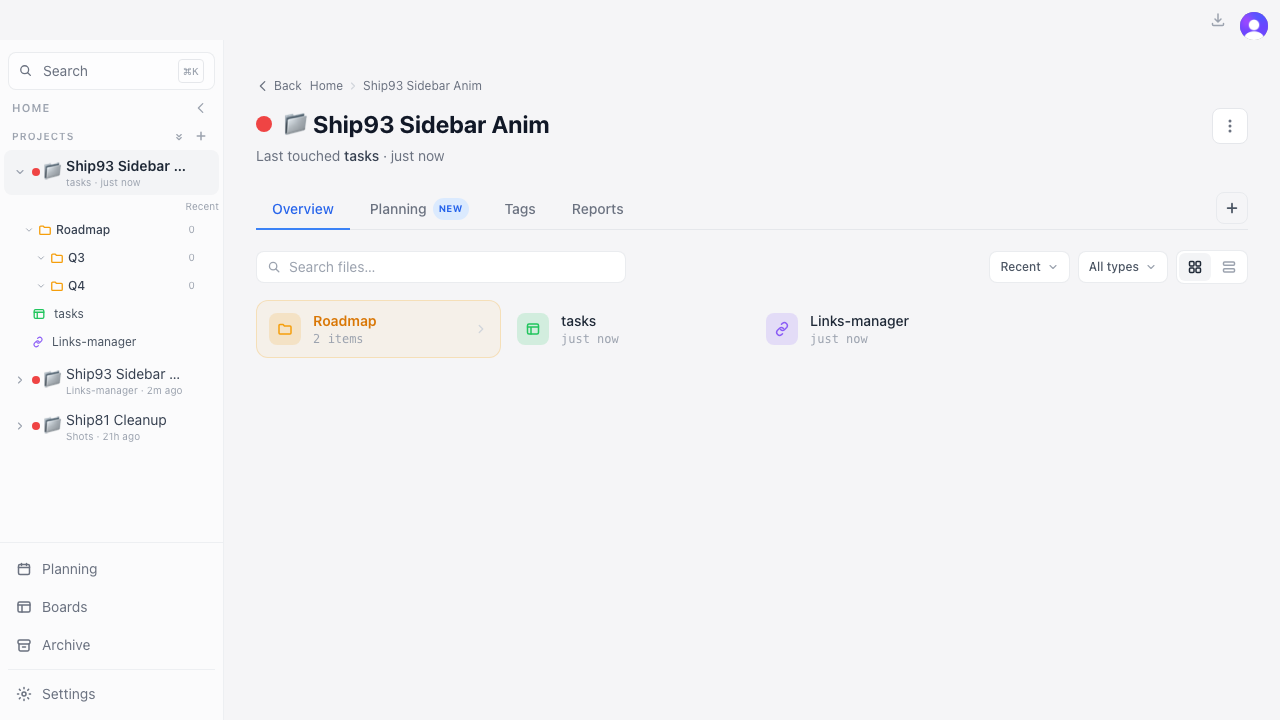
Task: Open Links-manager in sidebar tree
Action: (x=94, y=342)
